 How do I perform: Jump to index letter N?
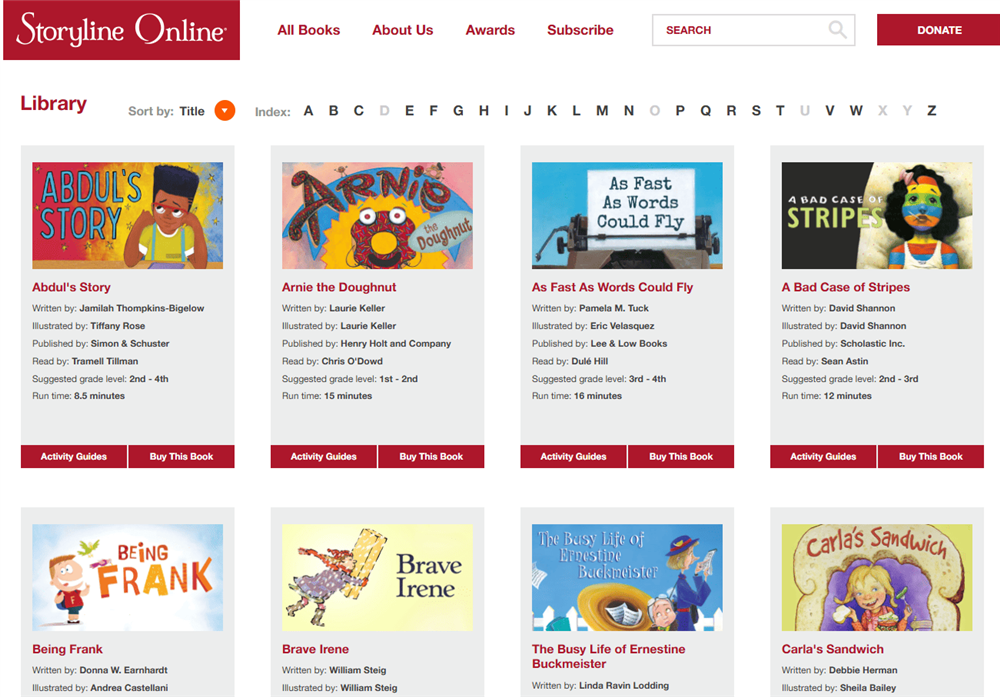[x=629, y=111]
